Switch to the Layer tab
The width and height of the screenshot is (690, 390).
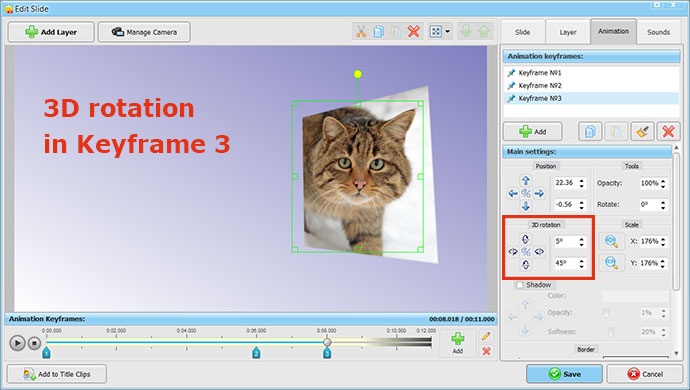tap(568, 32)
